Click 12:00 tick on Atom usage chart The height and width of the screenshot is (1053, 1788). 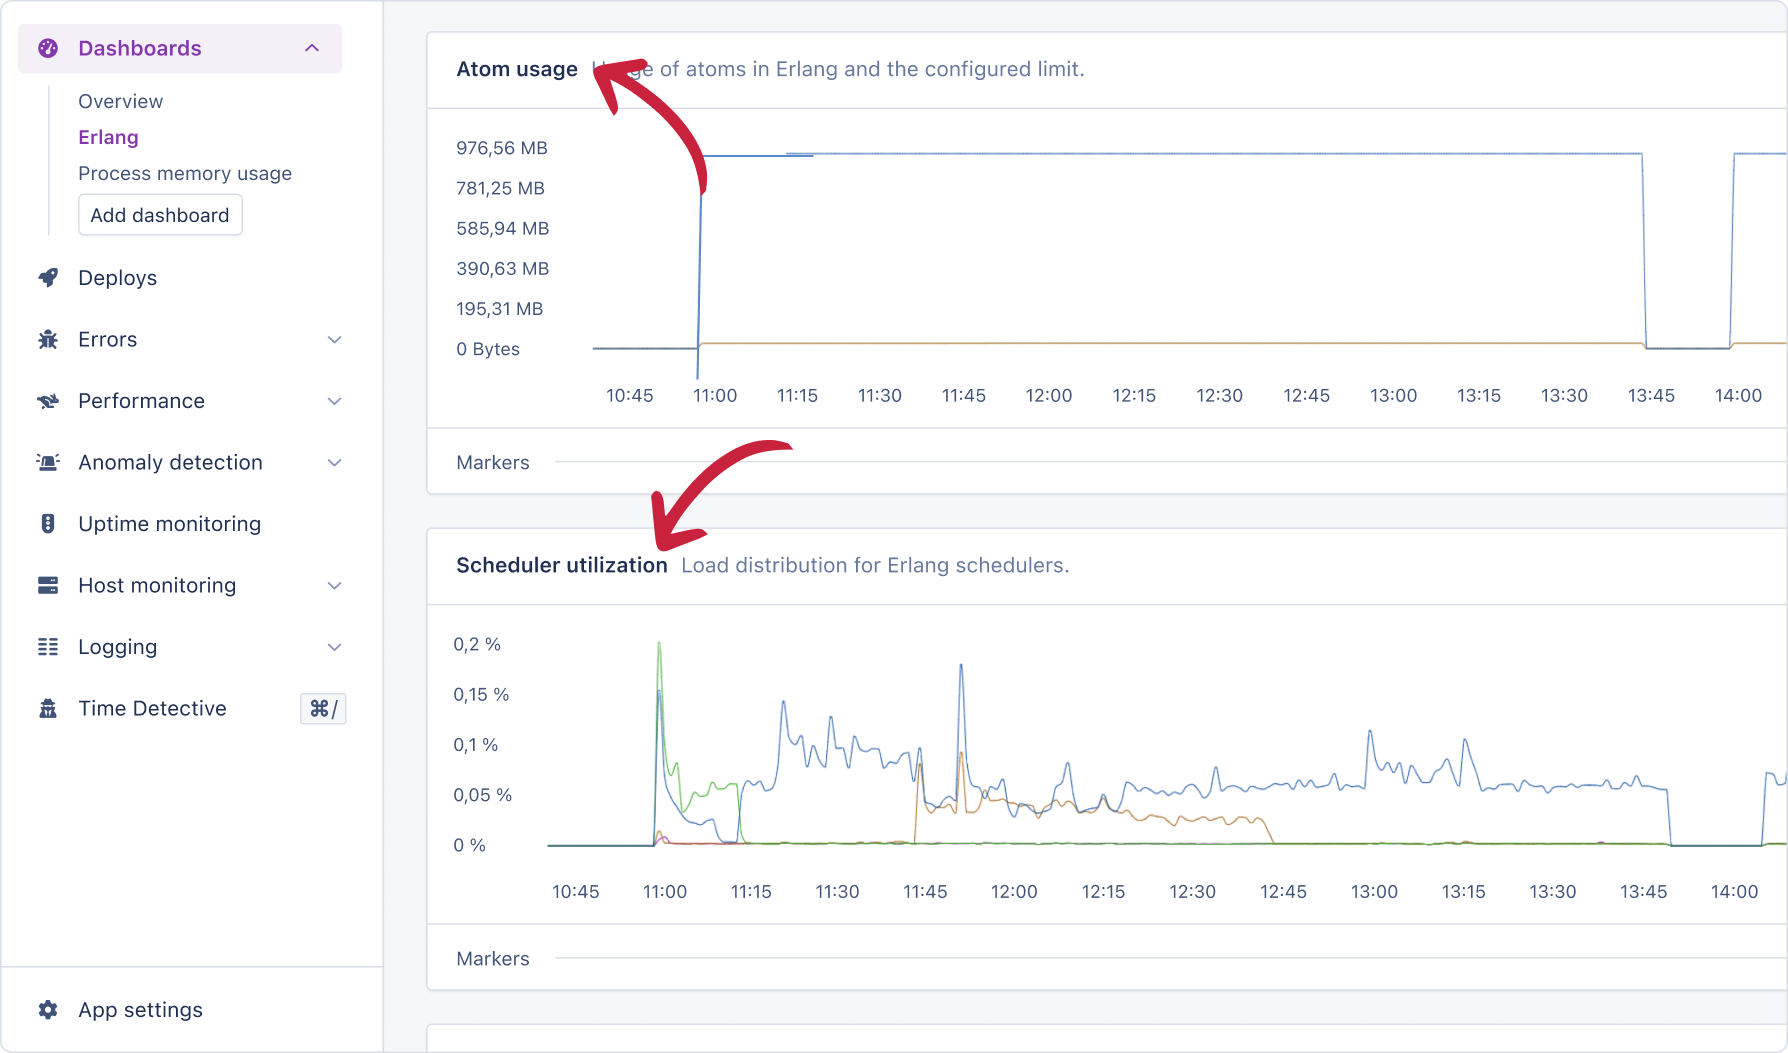pyautogui.click(x=1049, y=396)
